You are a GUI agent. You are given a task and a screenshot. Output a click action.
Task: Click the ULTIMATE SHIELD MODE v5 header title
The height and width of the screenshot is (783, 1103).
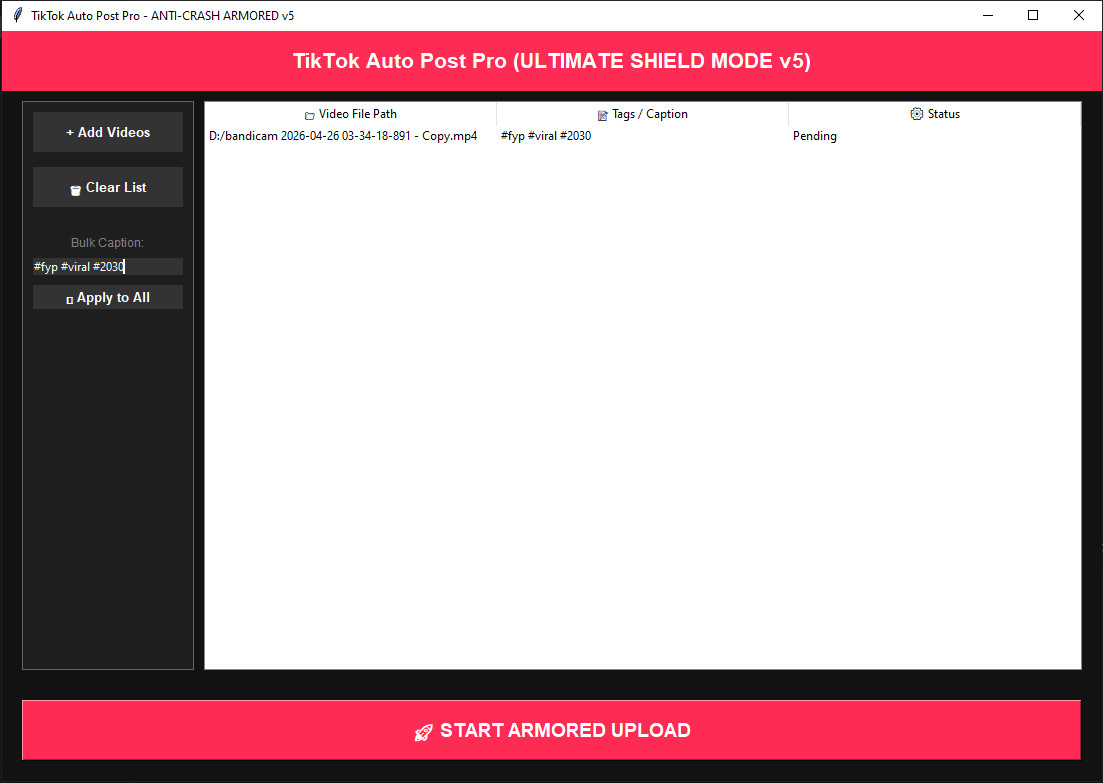(552, 61)
